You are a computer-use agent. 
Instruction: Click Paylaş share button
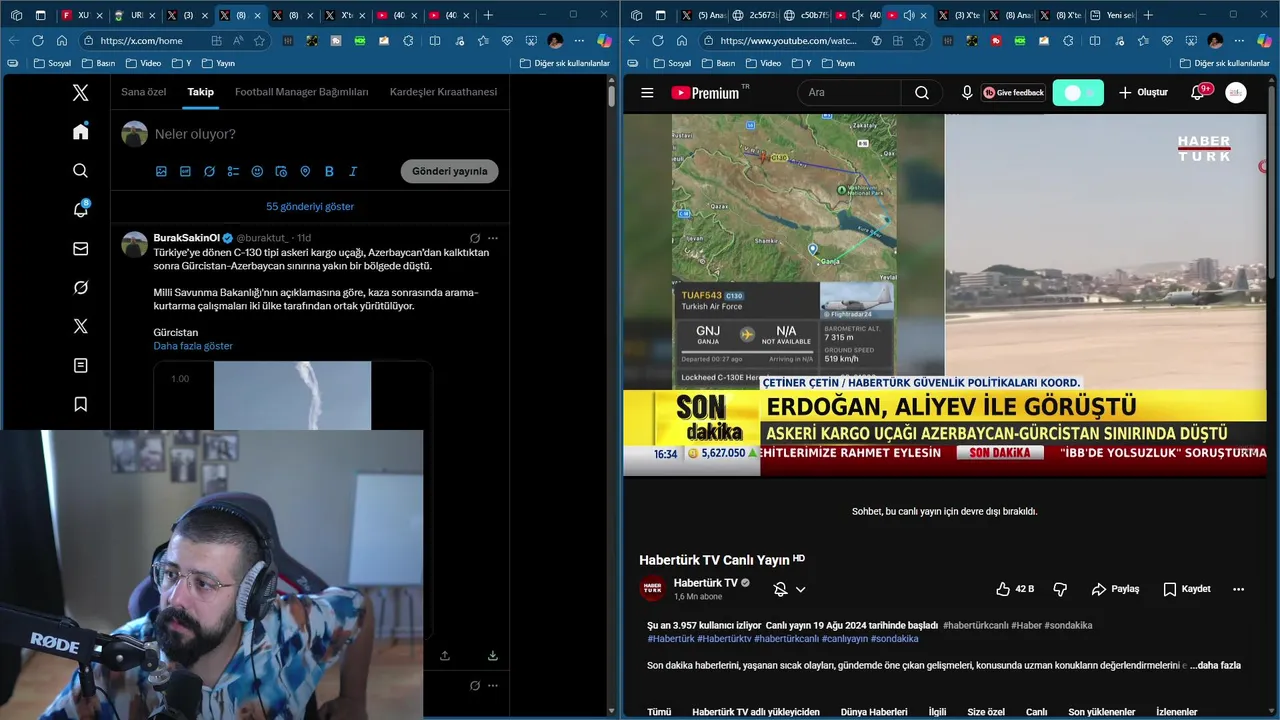point(1115,589)
